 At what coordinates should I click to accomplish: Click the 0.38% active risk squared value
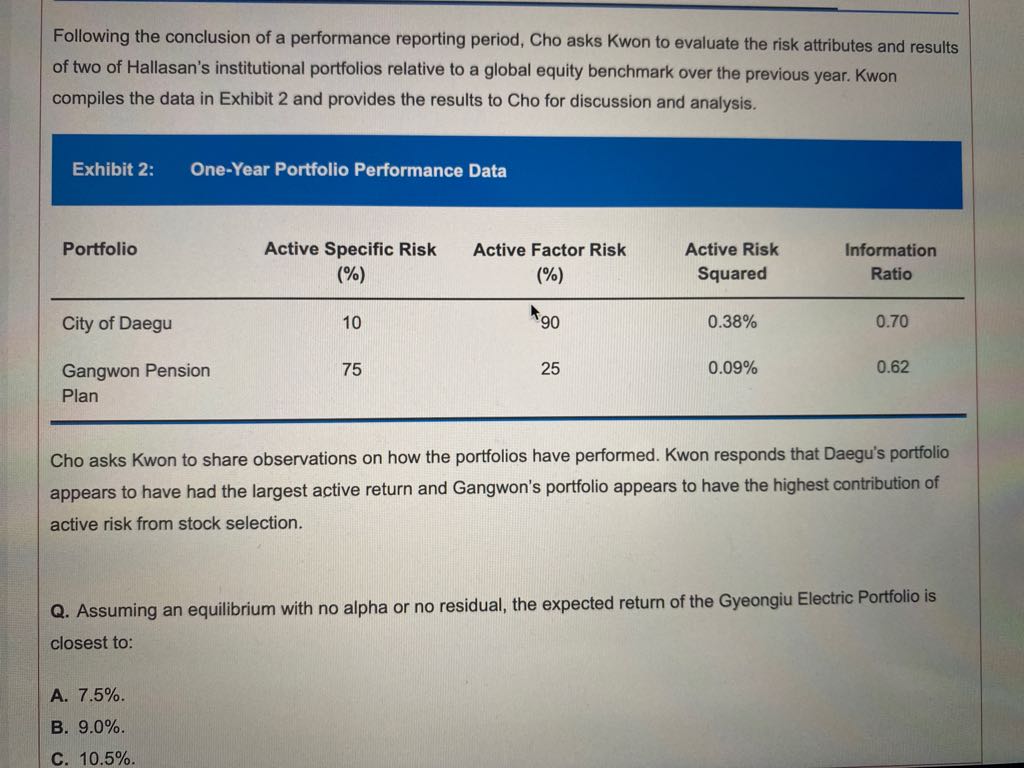tap(732, 322)
